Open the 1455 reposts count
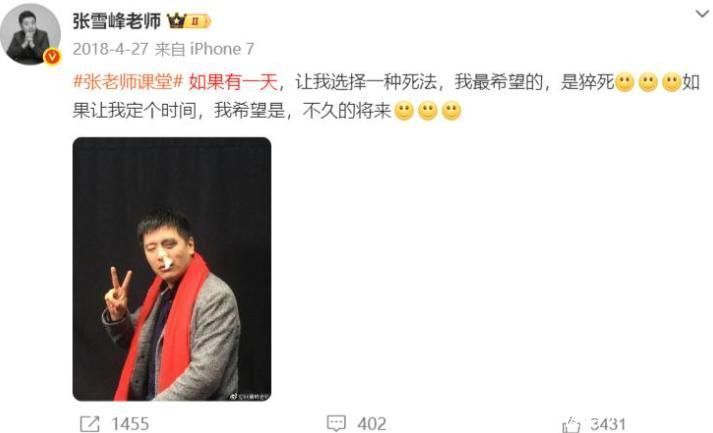 pyautogui.click(x=130, y=424)
